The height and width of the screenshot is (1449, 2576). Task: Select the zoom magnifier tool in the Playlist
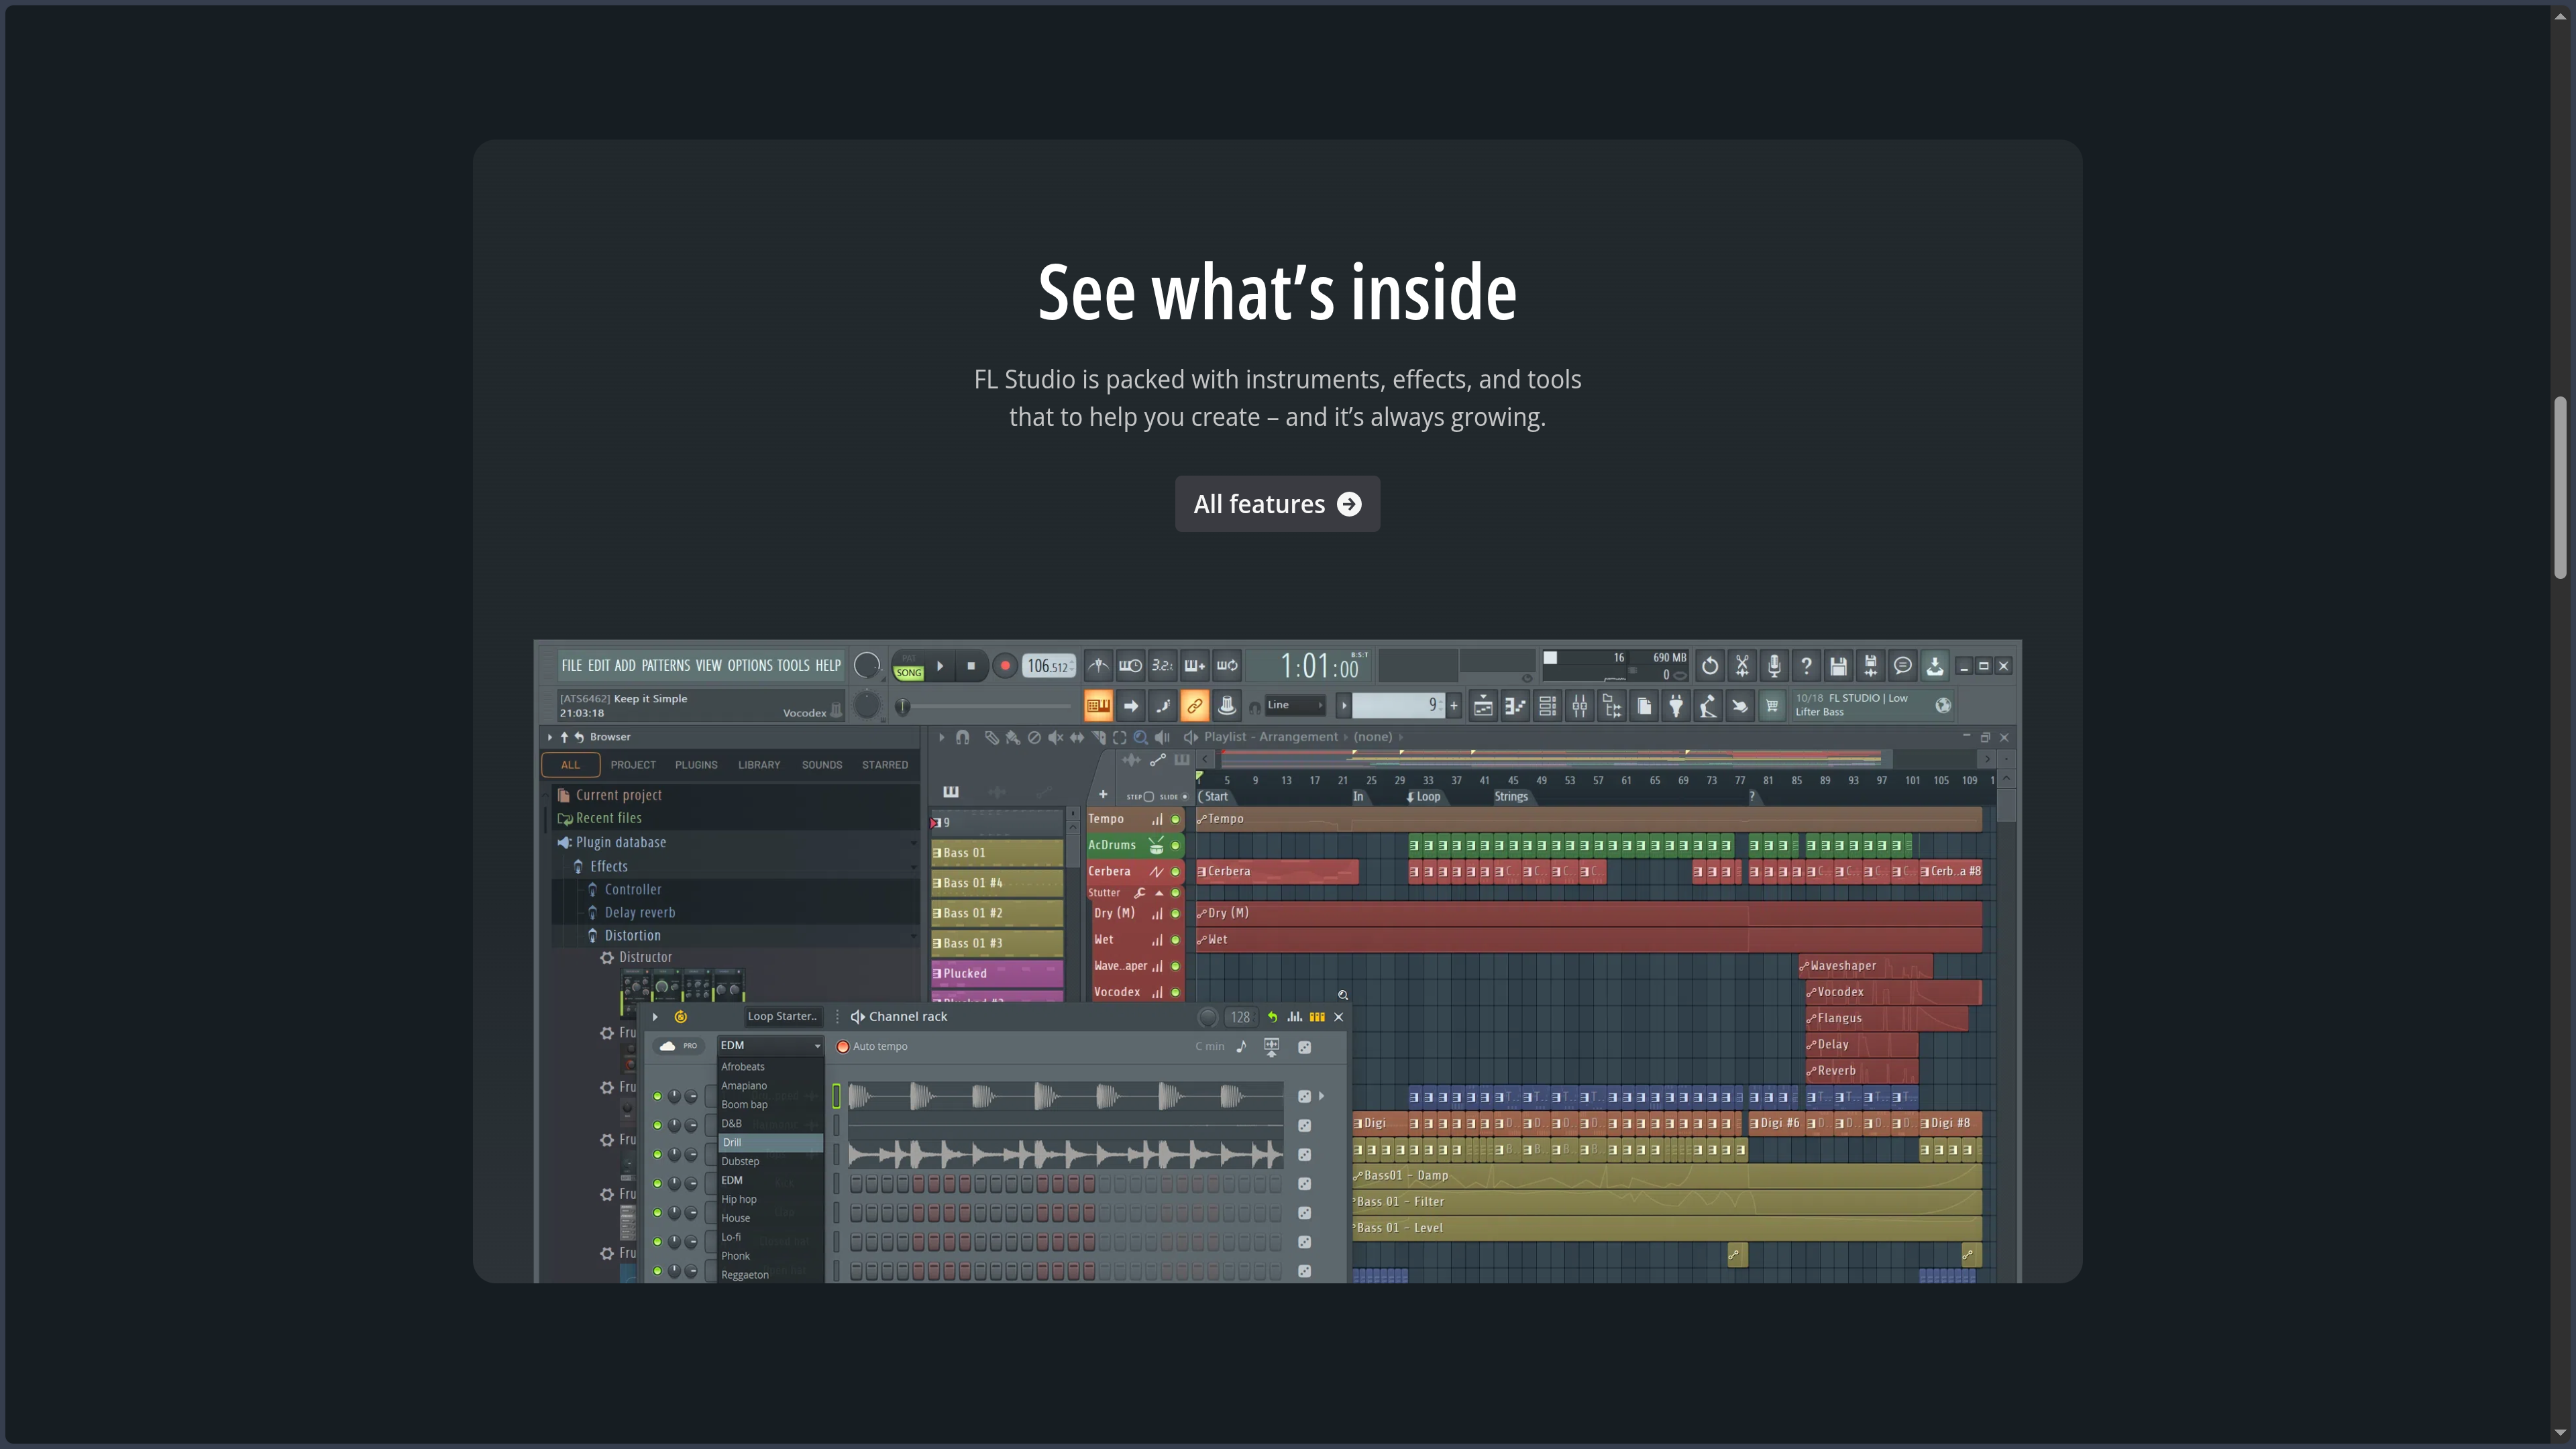[1140, 738]
